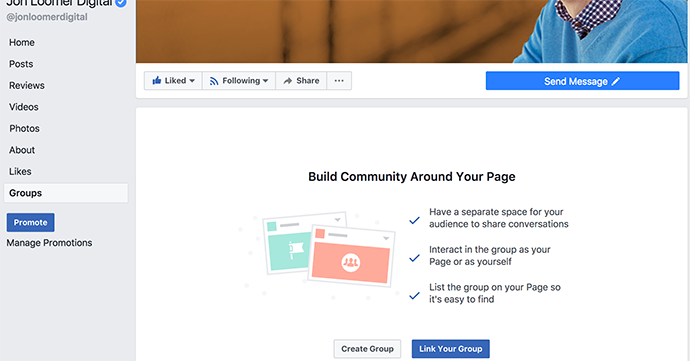Open Manage Promotions link
This screenshot has height=361, width=690.
click(49, 243)
